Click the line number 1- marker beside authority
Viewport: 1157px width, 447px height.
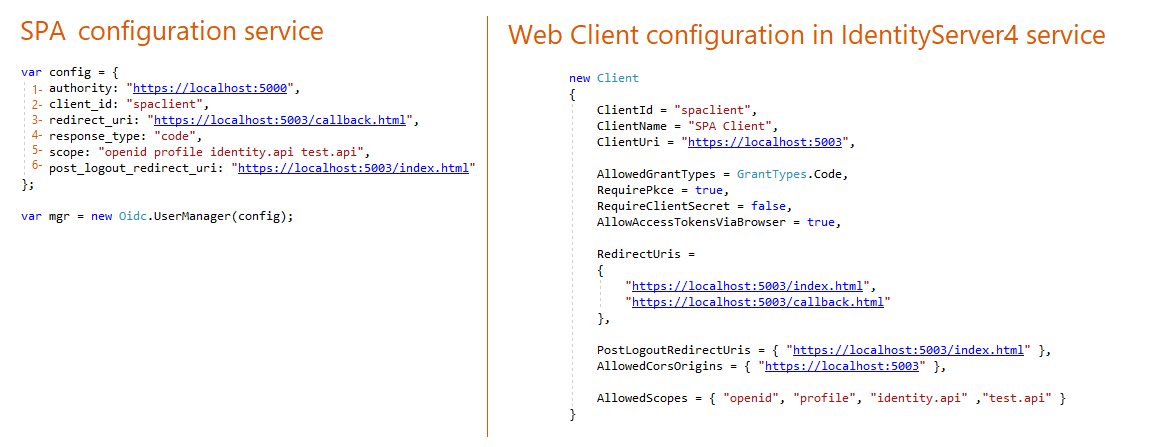point(36,88)
